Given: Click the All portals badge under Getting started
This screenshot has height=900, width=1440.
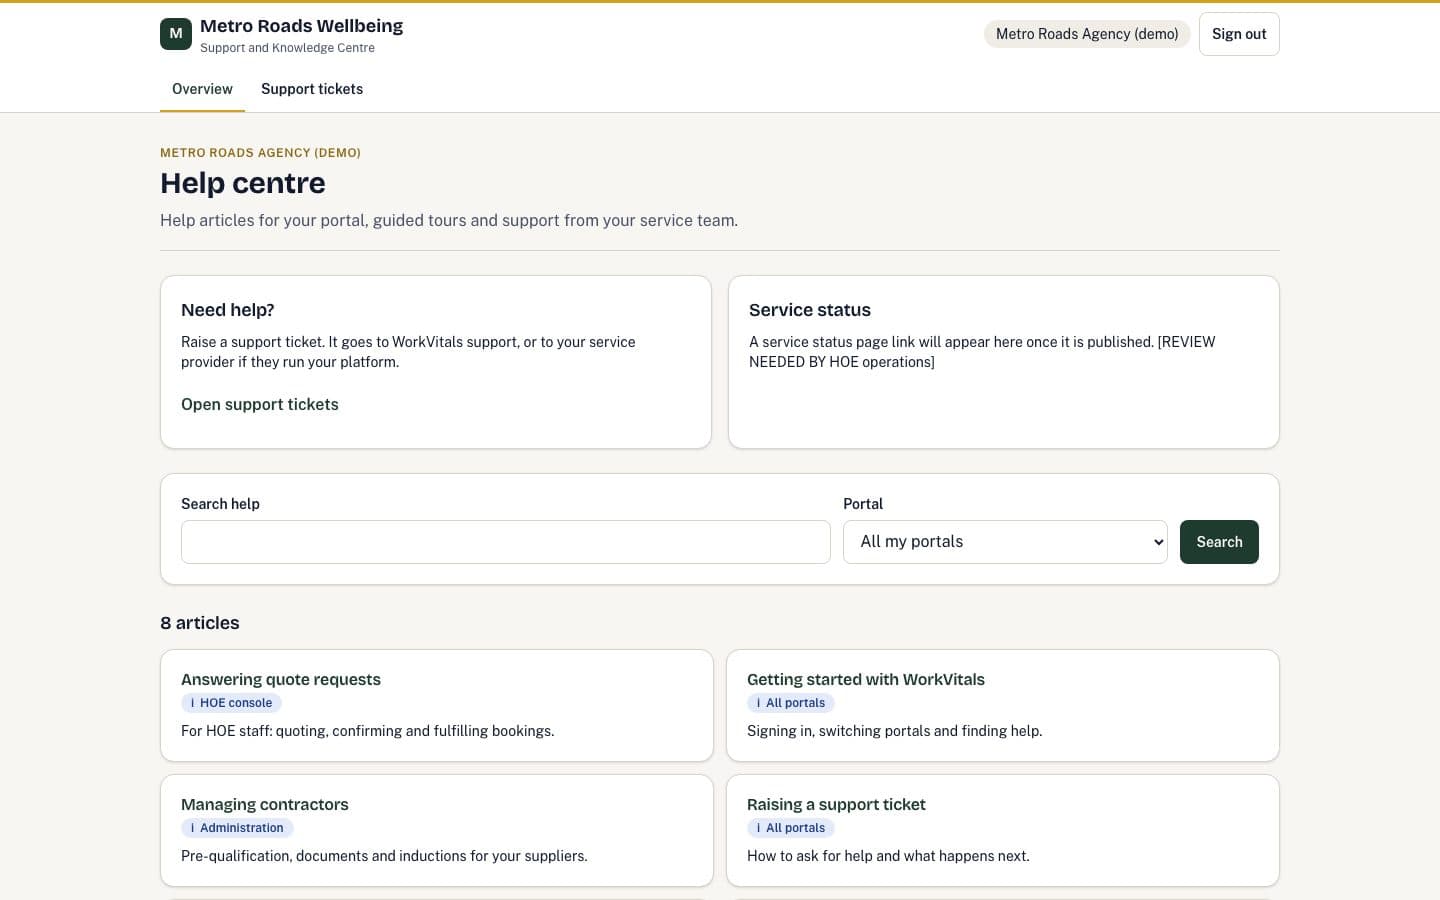Looking at the screenshot, I should click(791, 703).
